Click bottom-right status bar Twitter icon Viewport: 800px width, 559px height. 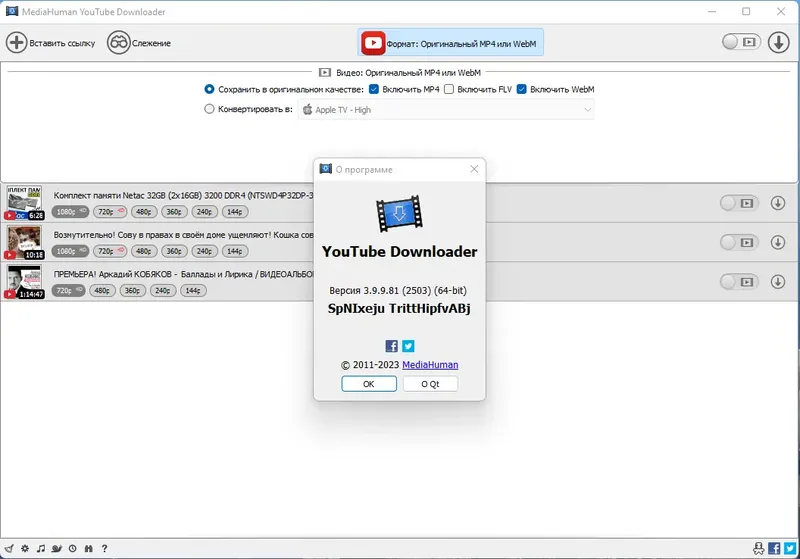point(790,548)
